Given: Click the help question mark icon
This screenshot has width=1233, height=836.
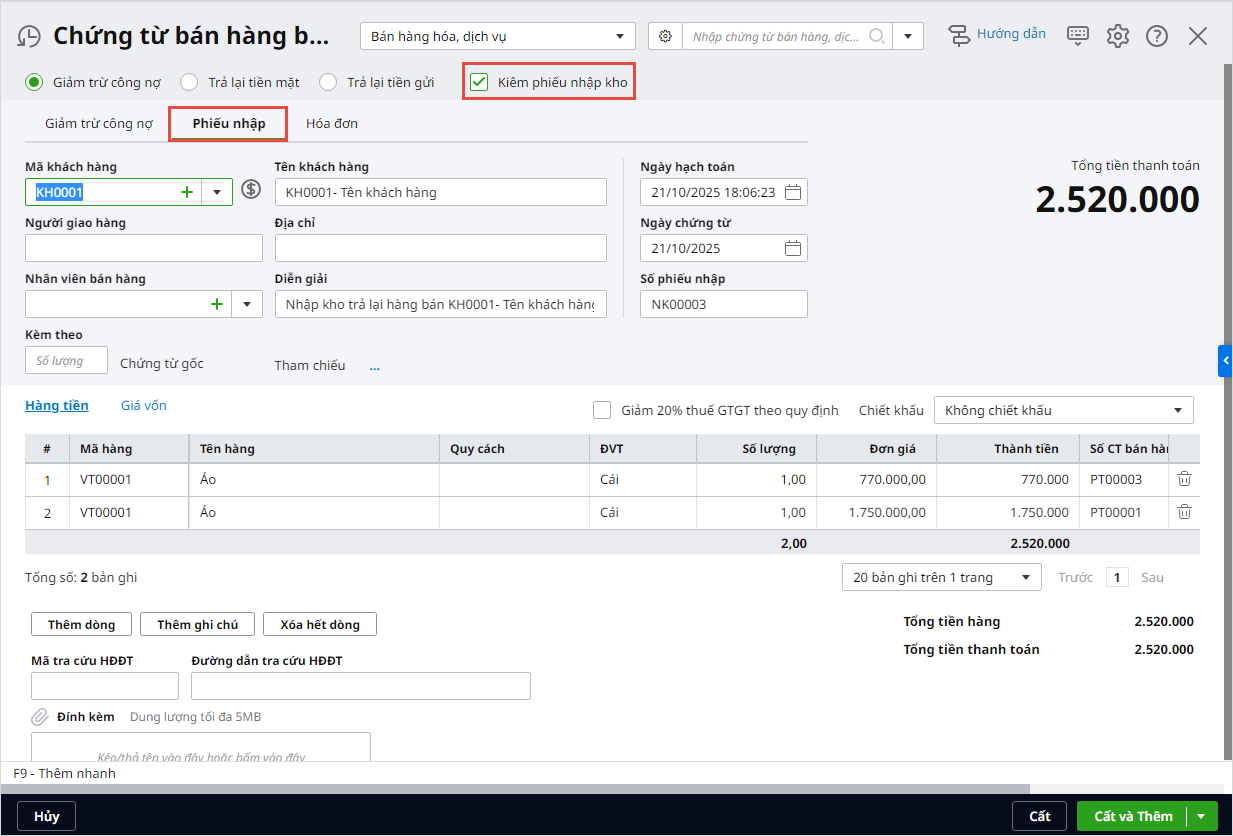Looking at the screenshot, I should (x=1157, y=36).
